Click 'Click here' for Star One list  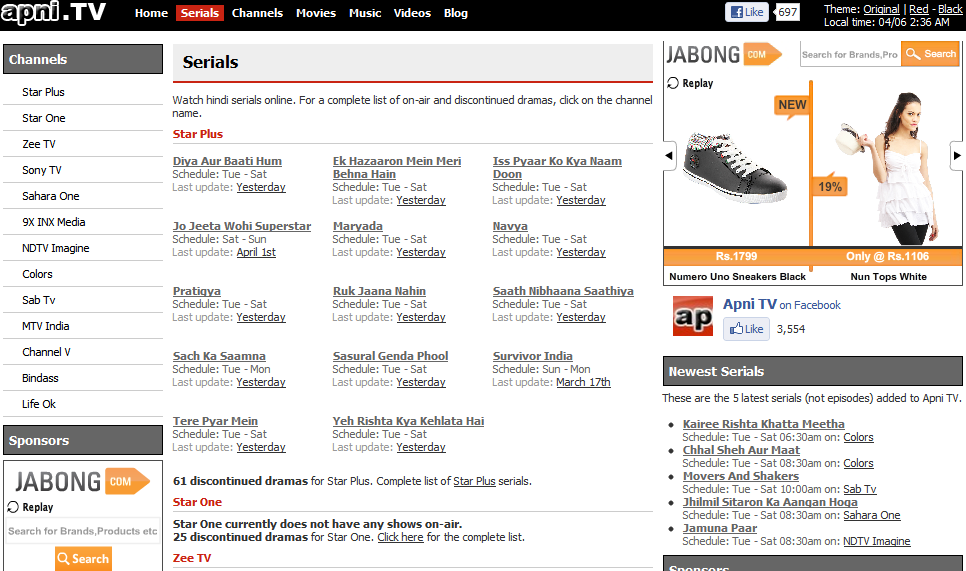(400, 537)
